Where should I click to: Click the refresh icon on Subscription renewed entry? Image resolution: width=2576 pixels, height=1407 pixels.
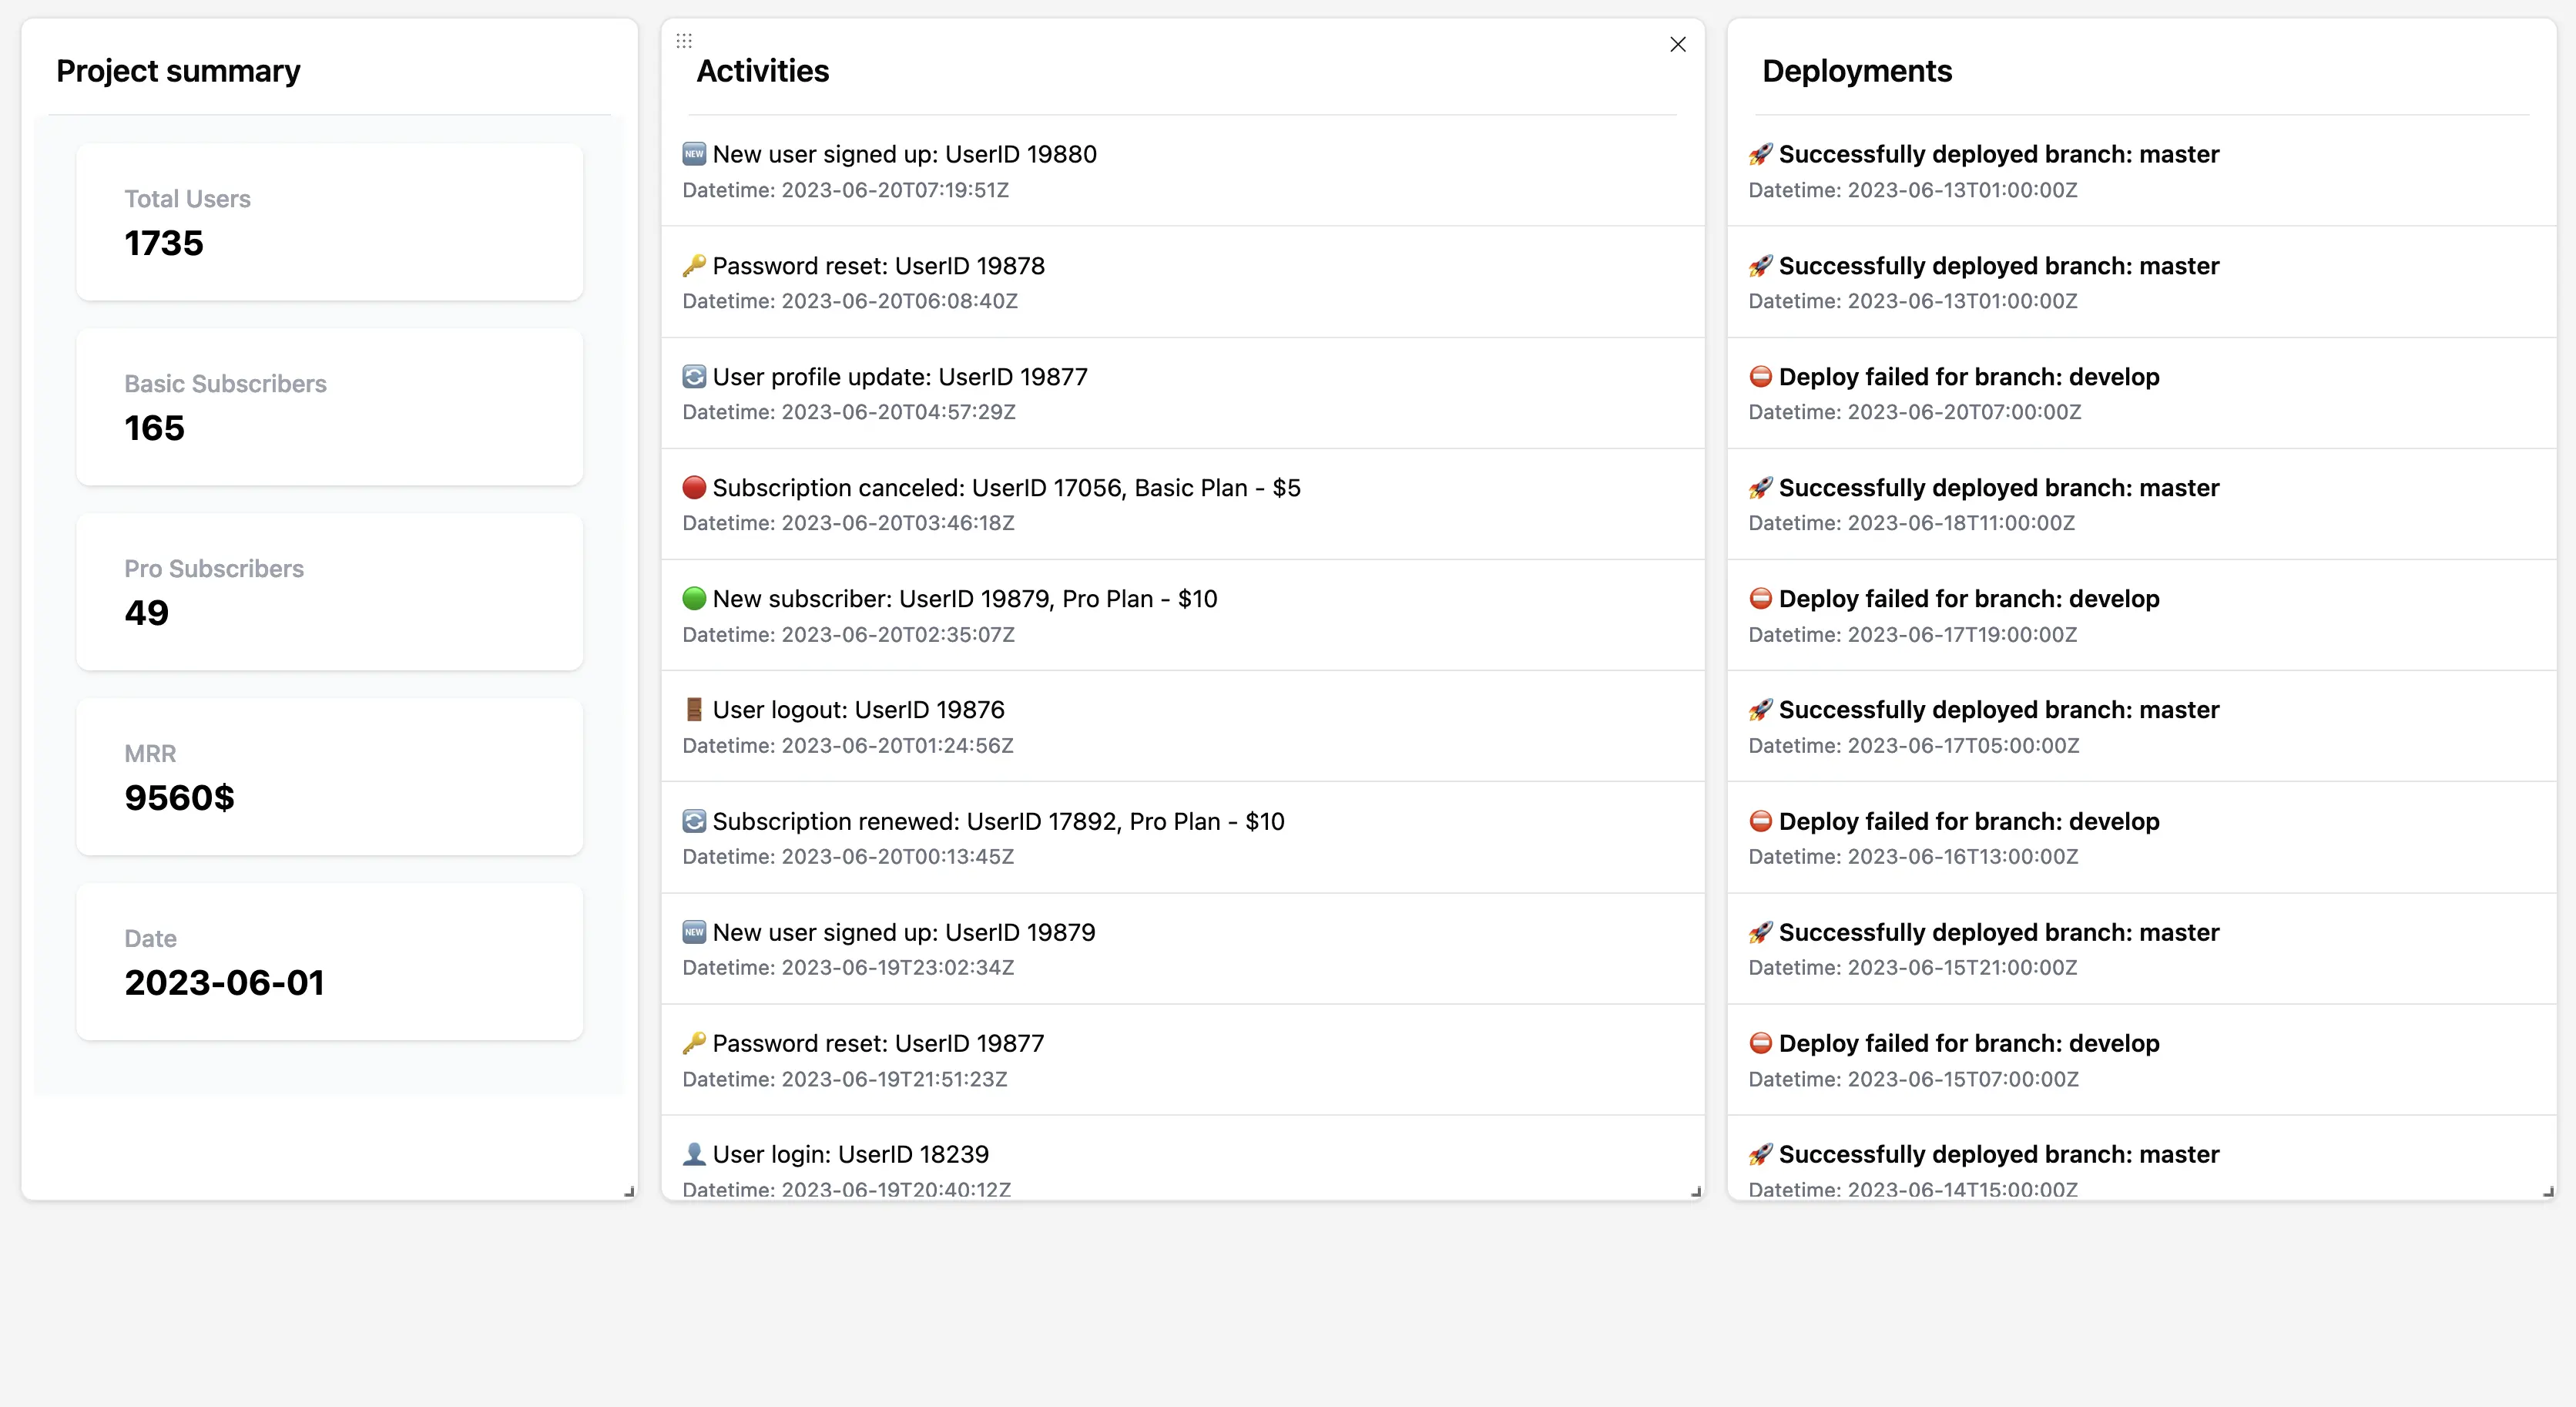pos(695,820)
